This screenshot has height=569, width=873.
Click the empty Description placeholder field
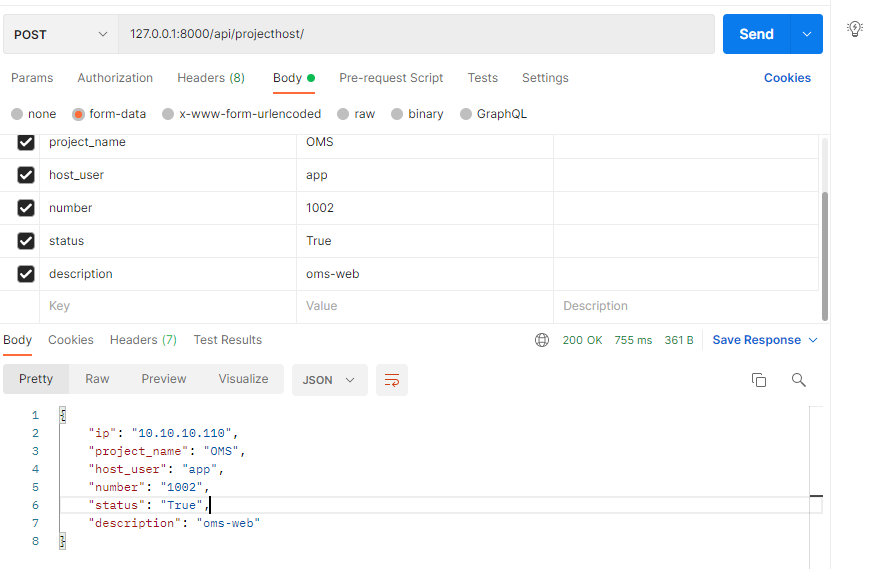[x=686, y=306]
